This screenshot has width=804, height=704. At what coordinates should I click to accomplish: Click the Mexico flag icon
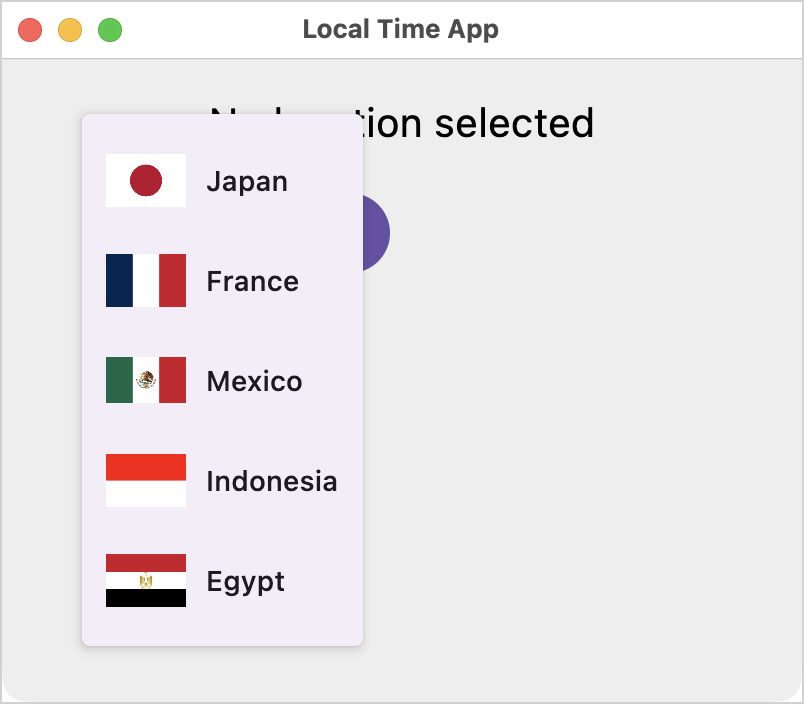(146, 380)
